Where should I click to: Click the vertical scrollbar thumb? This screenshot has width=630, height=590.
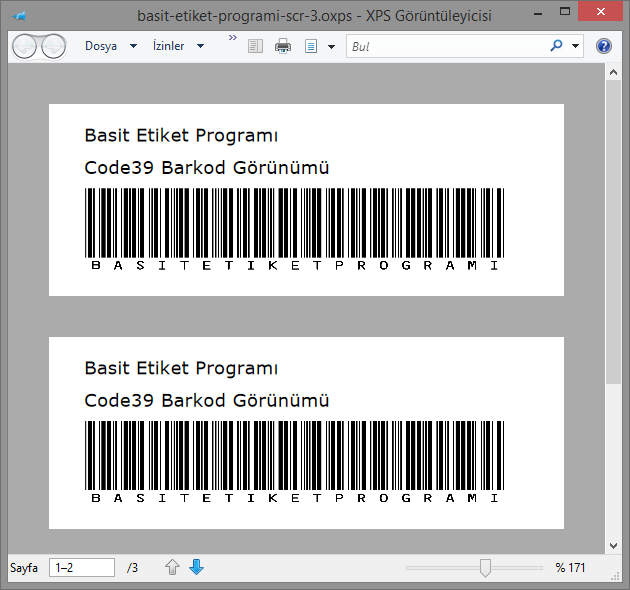tap(614, 232)
